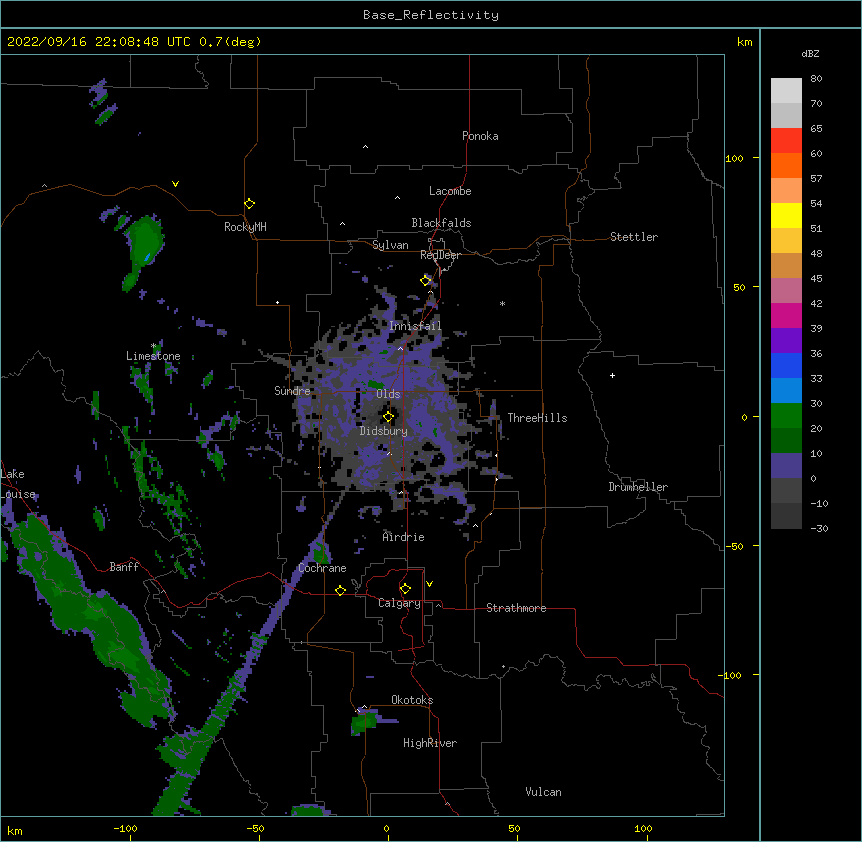Click the Okotoks label
This screenshot has width=862, height=842.
pos(412,700)
